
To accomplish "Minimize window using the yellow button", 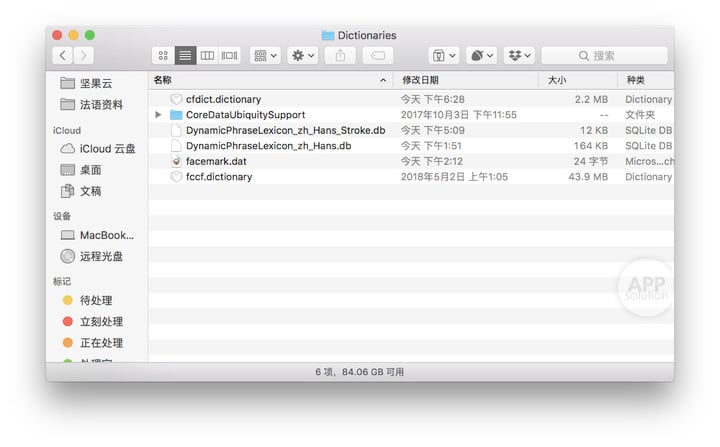I will click(x=73, y=35).
